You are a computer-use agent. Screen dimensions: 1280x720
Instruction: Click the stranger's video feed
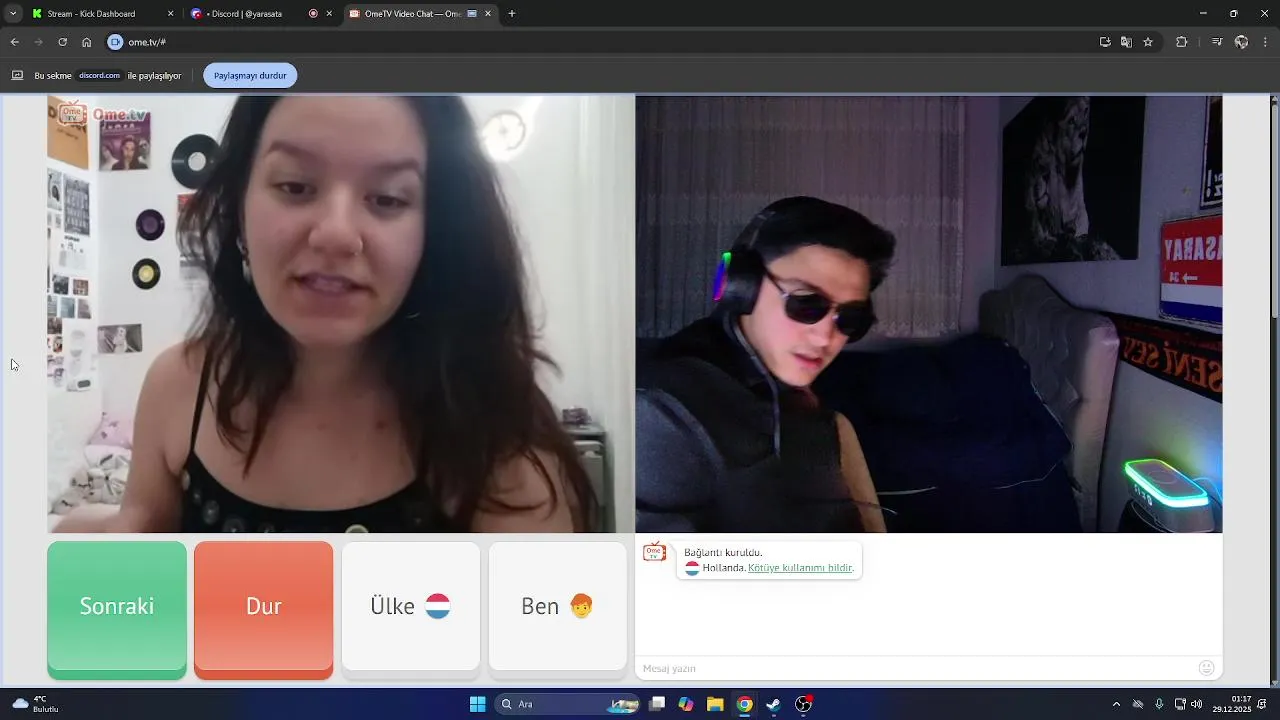click(341, 314)
